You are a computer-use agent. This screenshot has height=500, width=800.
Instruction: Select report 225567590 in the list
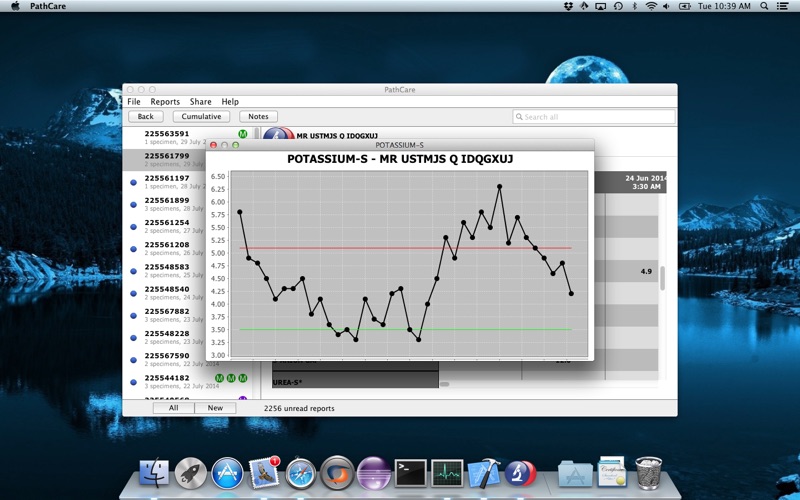pyautogui.click(x=164, y=359)
